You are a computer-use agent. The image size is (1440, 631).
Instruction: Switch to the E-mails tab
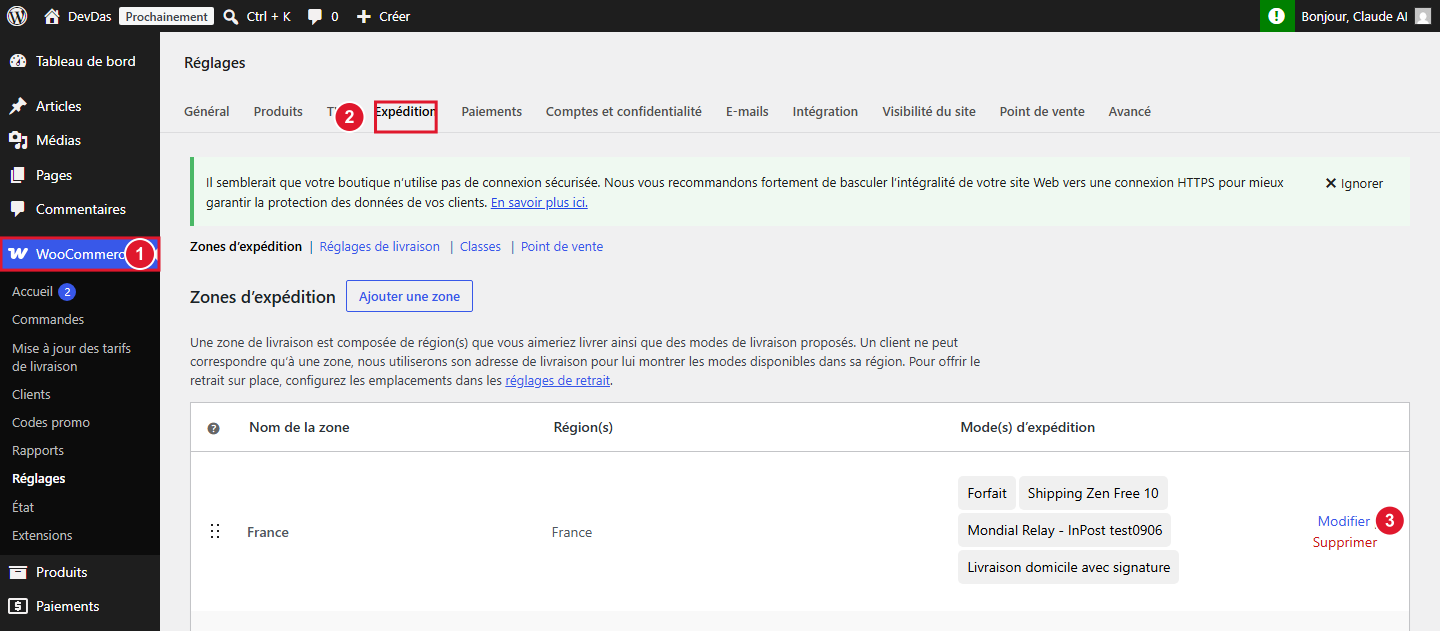747,111
